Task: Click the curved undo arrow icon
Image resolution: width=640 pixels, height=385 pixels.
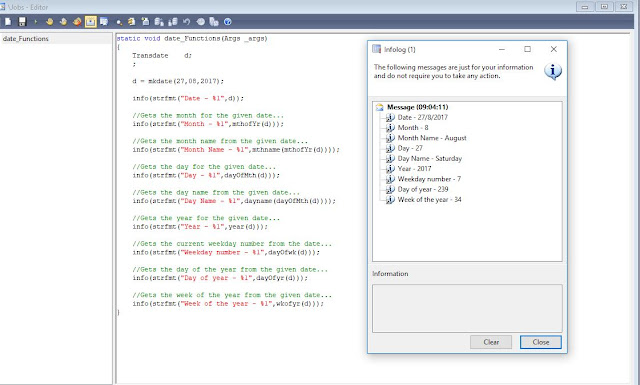Action: tap(187, 22)
